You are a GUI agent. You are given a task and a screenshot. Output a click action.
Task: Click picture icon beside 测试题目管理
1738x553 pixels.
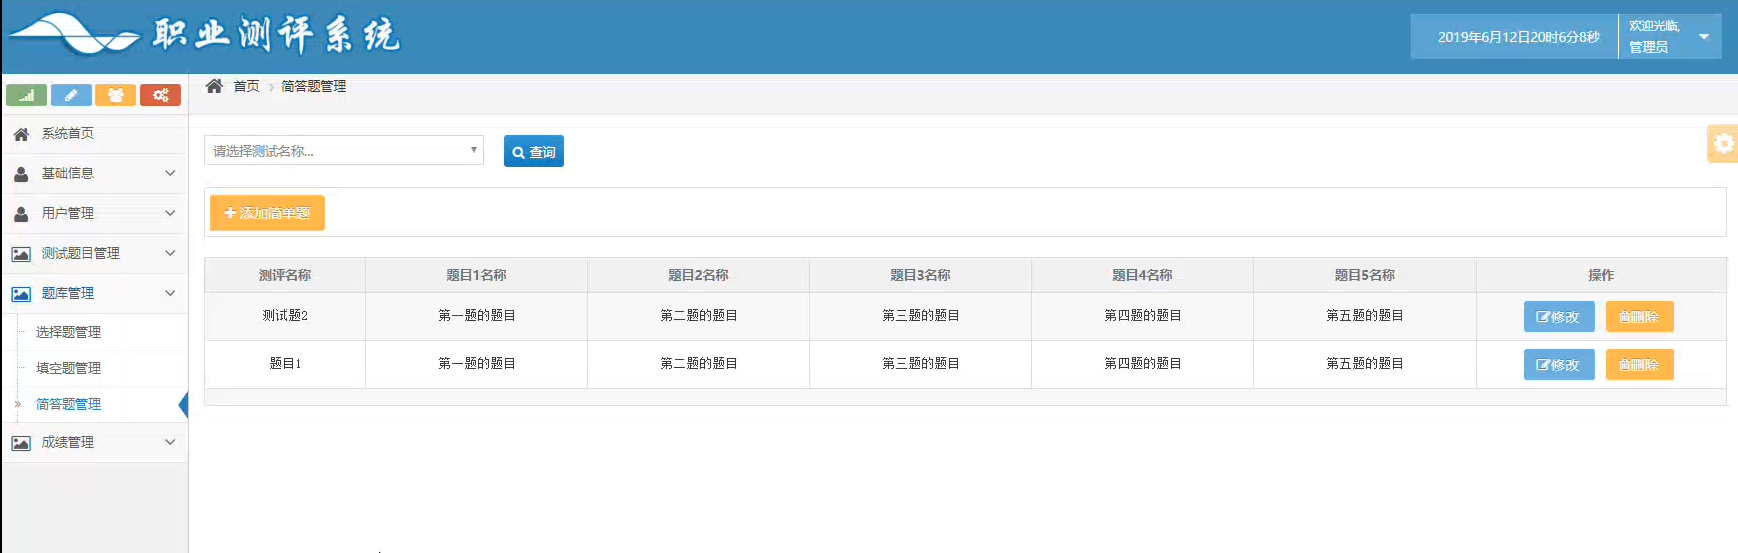tap(21, 254)
